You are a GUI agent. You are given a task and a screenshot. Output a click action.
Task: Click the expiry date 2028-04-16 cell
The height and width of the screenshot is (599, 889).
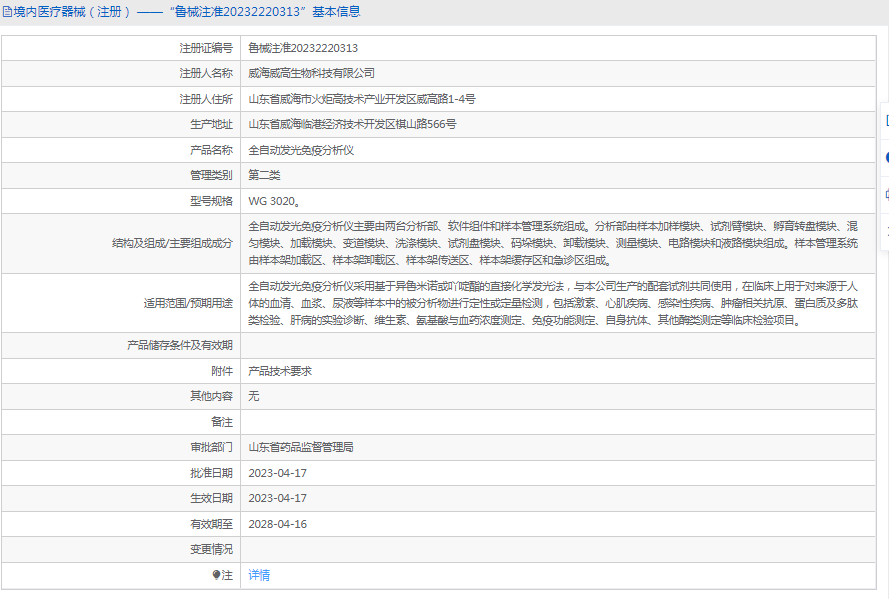[x=558, y=524]
